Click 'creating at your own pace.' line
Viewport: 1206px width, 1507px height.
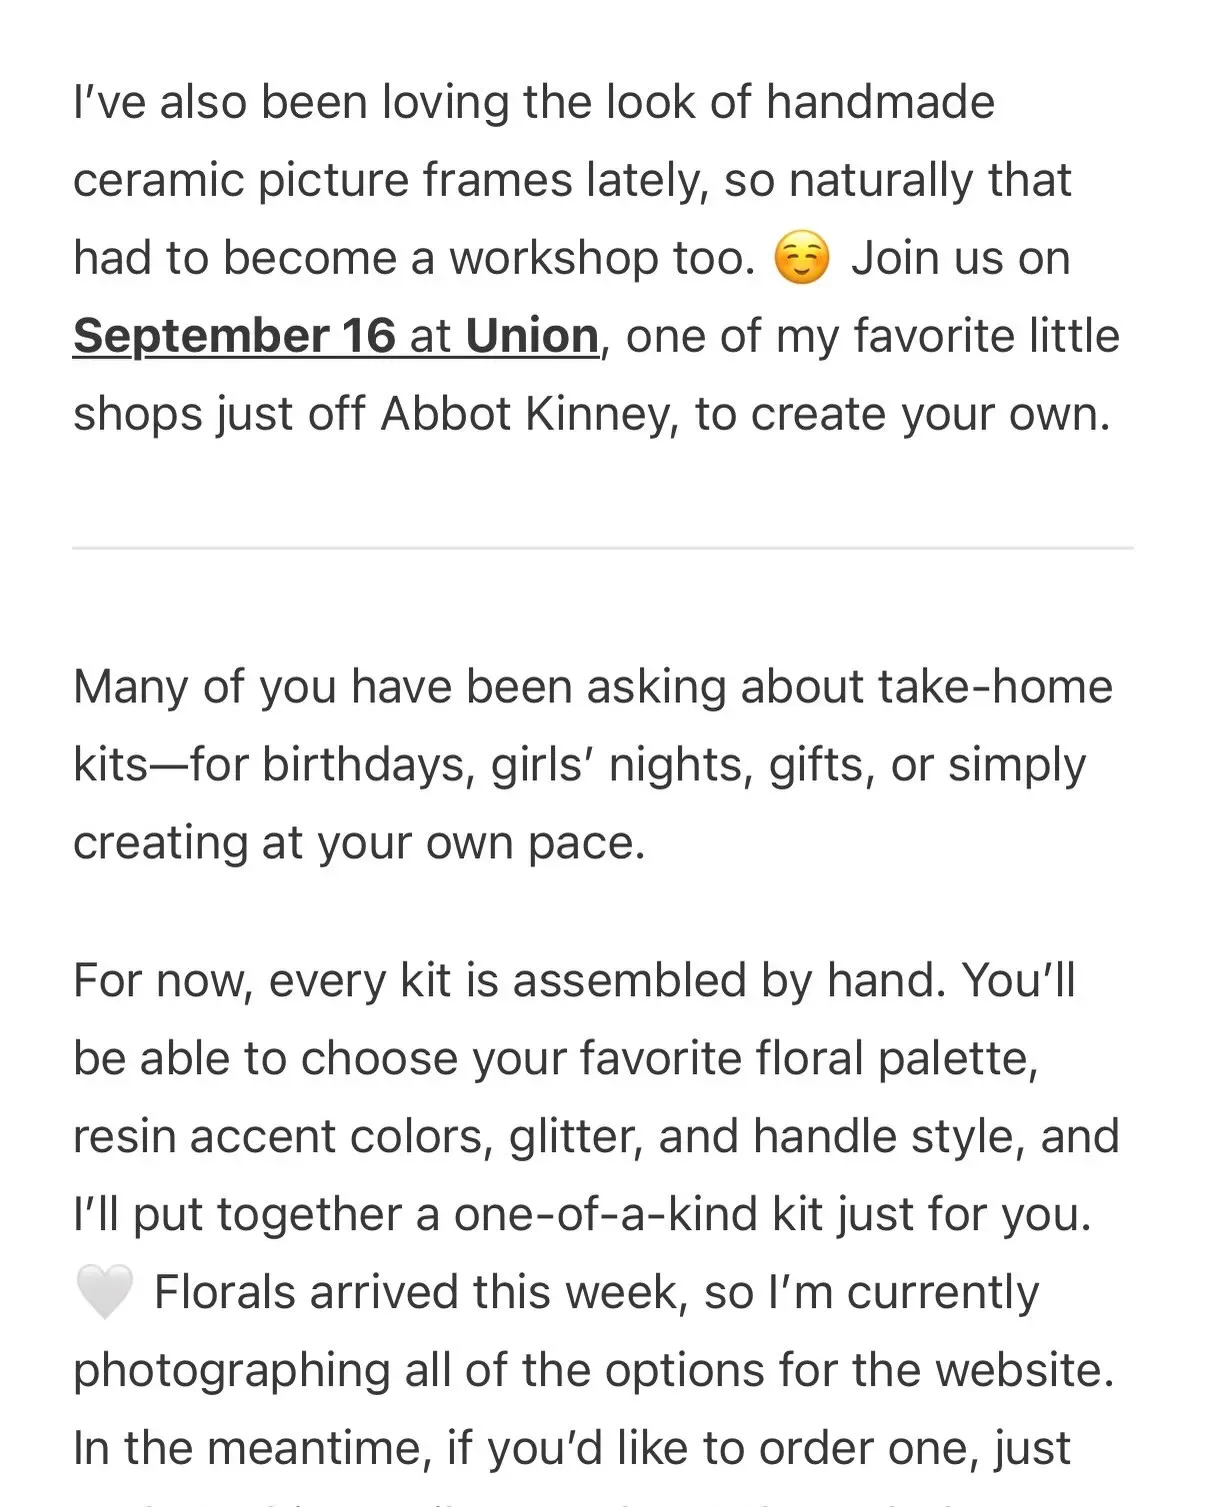tap(360, 844)
